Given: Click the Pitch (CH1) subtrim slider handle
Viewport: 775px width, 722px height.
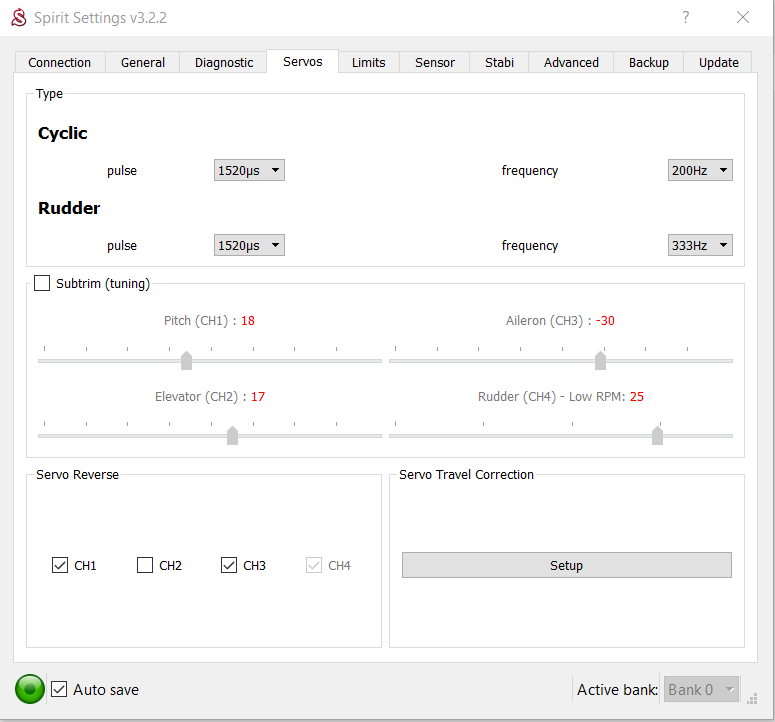Looking at the screenshot, I should pos(186,360).
